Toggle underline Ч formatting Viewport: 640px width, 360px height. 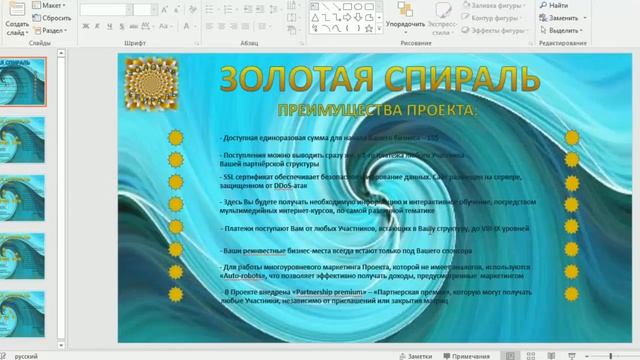(x=109, y=27)
